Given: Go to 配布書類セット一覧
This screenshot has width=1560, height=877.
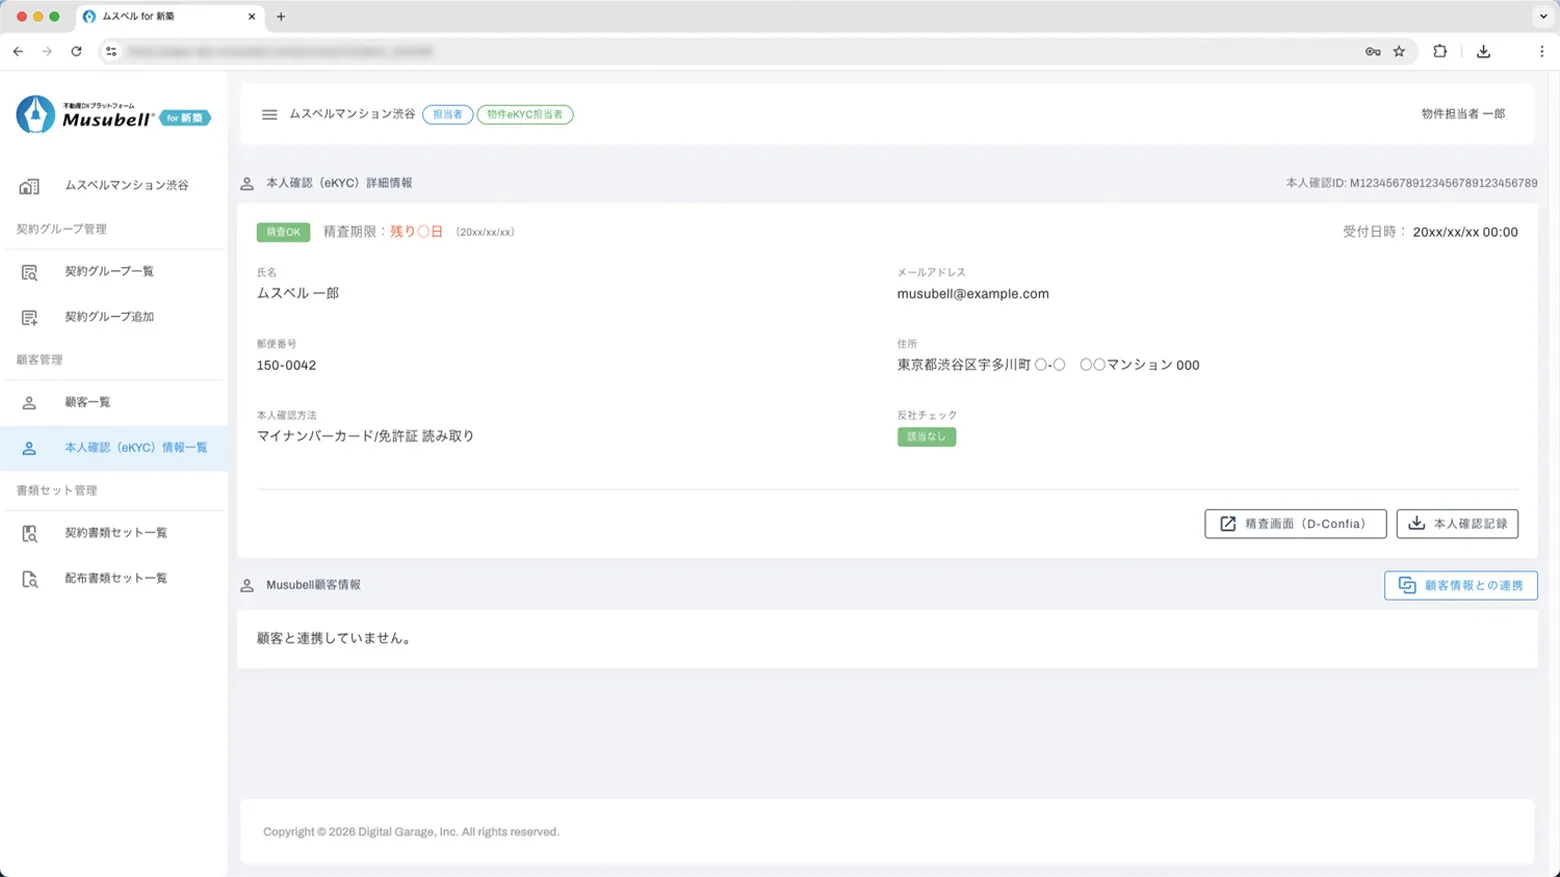Looking at the screenshot, I should tap(114, 579).
